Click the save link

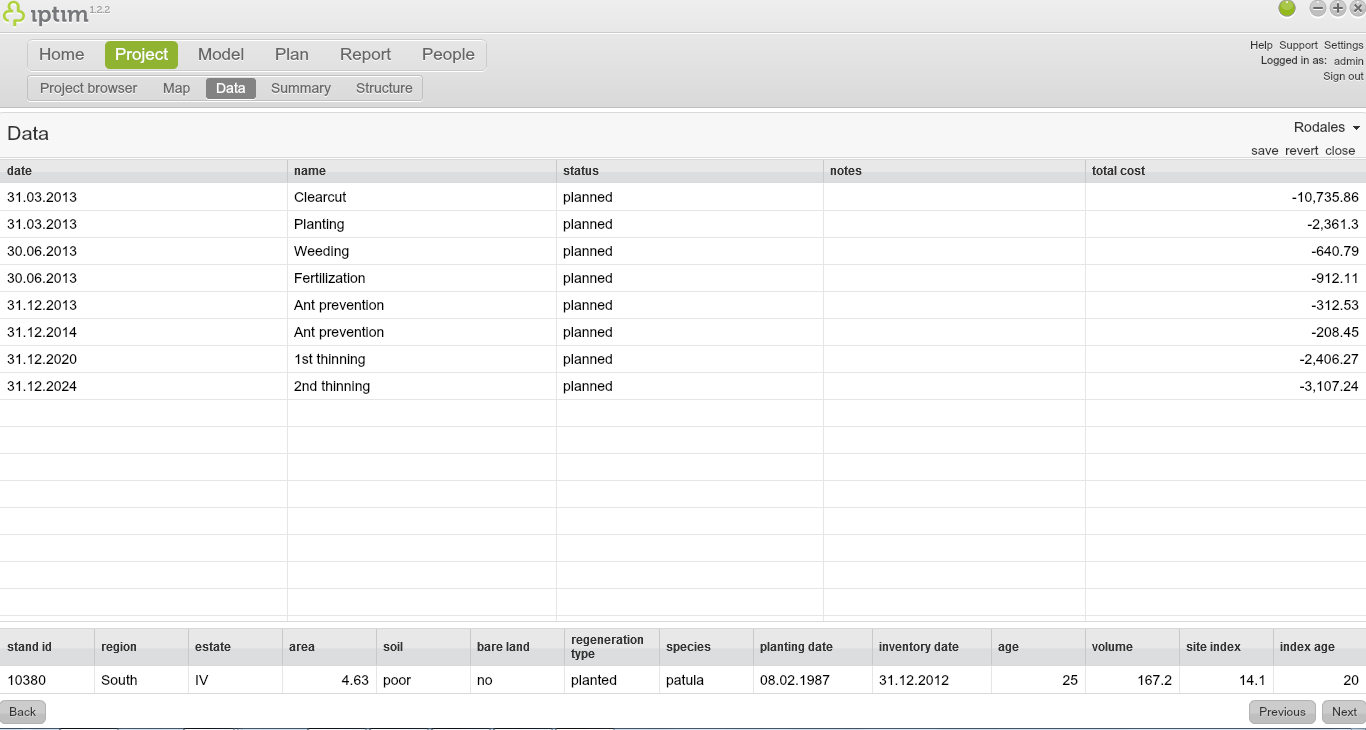pos(1264,150)
